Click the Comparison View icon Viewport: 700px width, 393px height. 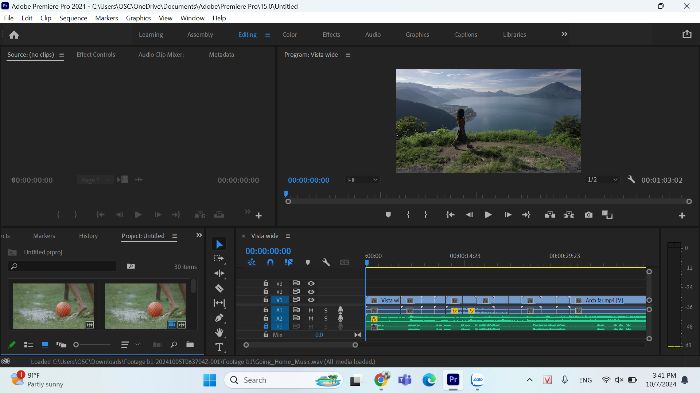607,215
